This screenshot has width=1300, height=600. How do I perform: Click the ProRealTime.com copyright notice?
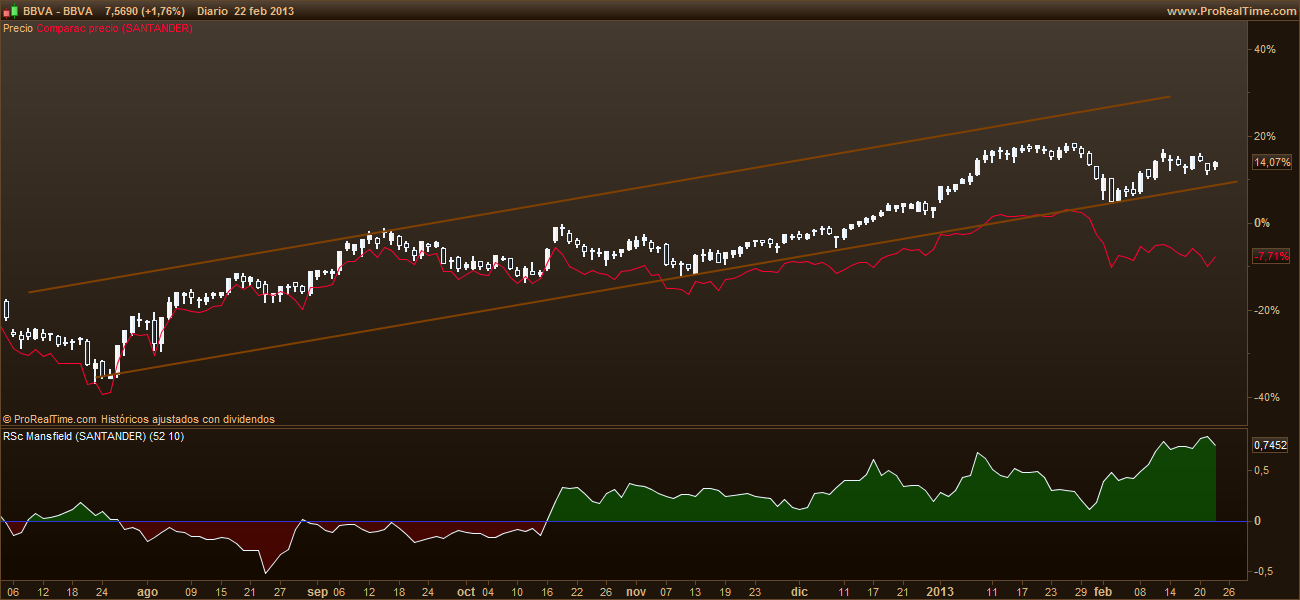[x=139, y=419]
